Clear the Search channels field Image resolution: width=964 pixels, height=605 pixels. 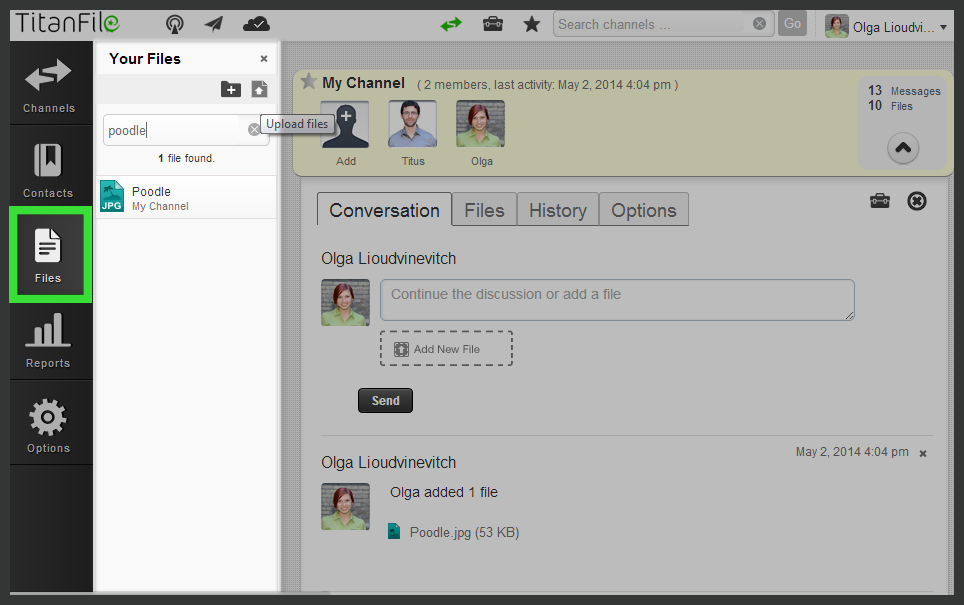click(759, 23)
